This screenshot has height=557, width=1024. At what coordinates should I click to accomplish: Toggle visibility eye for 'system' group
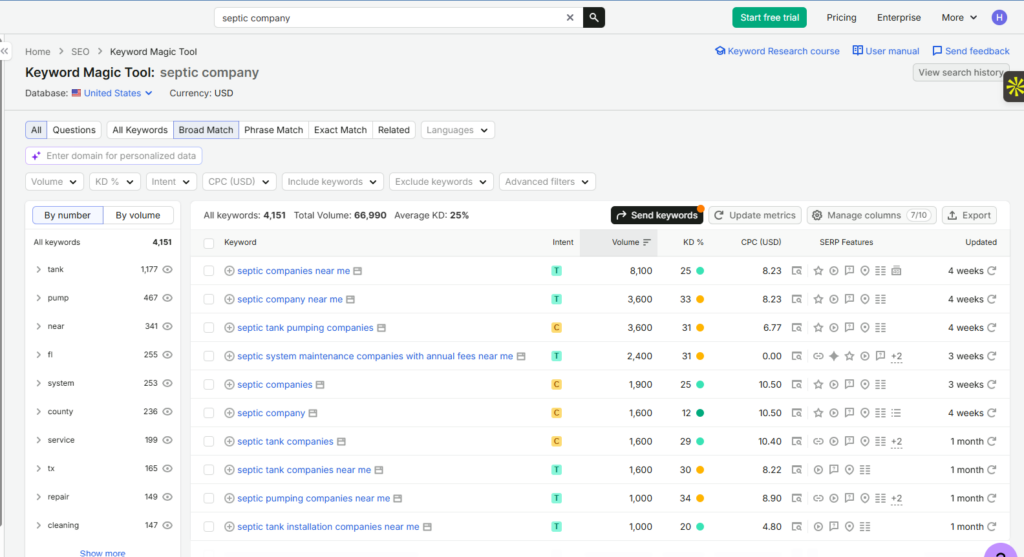tap(168, 383)
